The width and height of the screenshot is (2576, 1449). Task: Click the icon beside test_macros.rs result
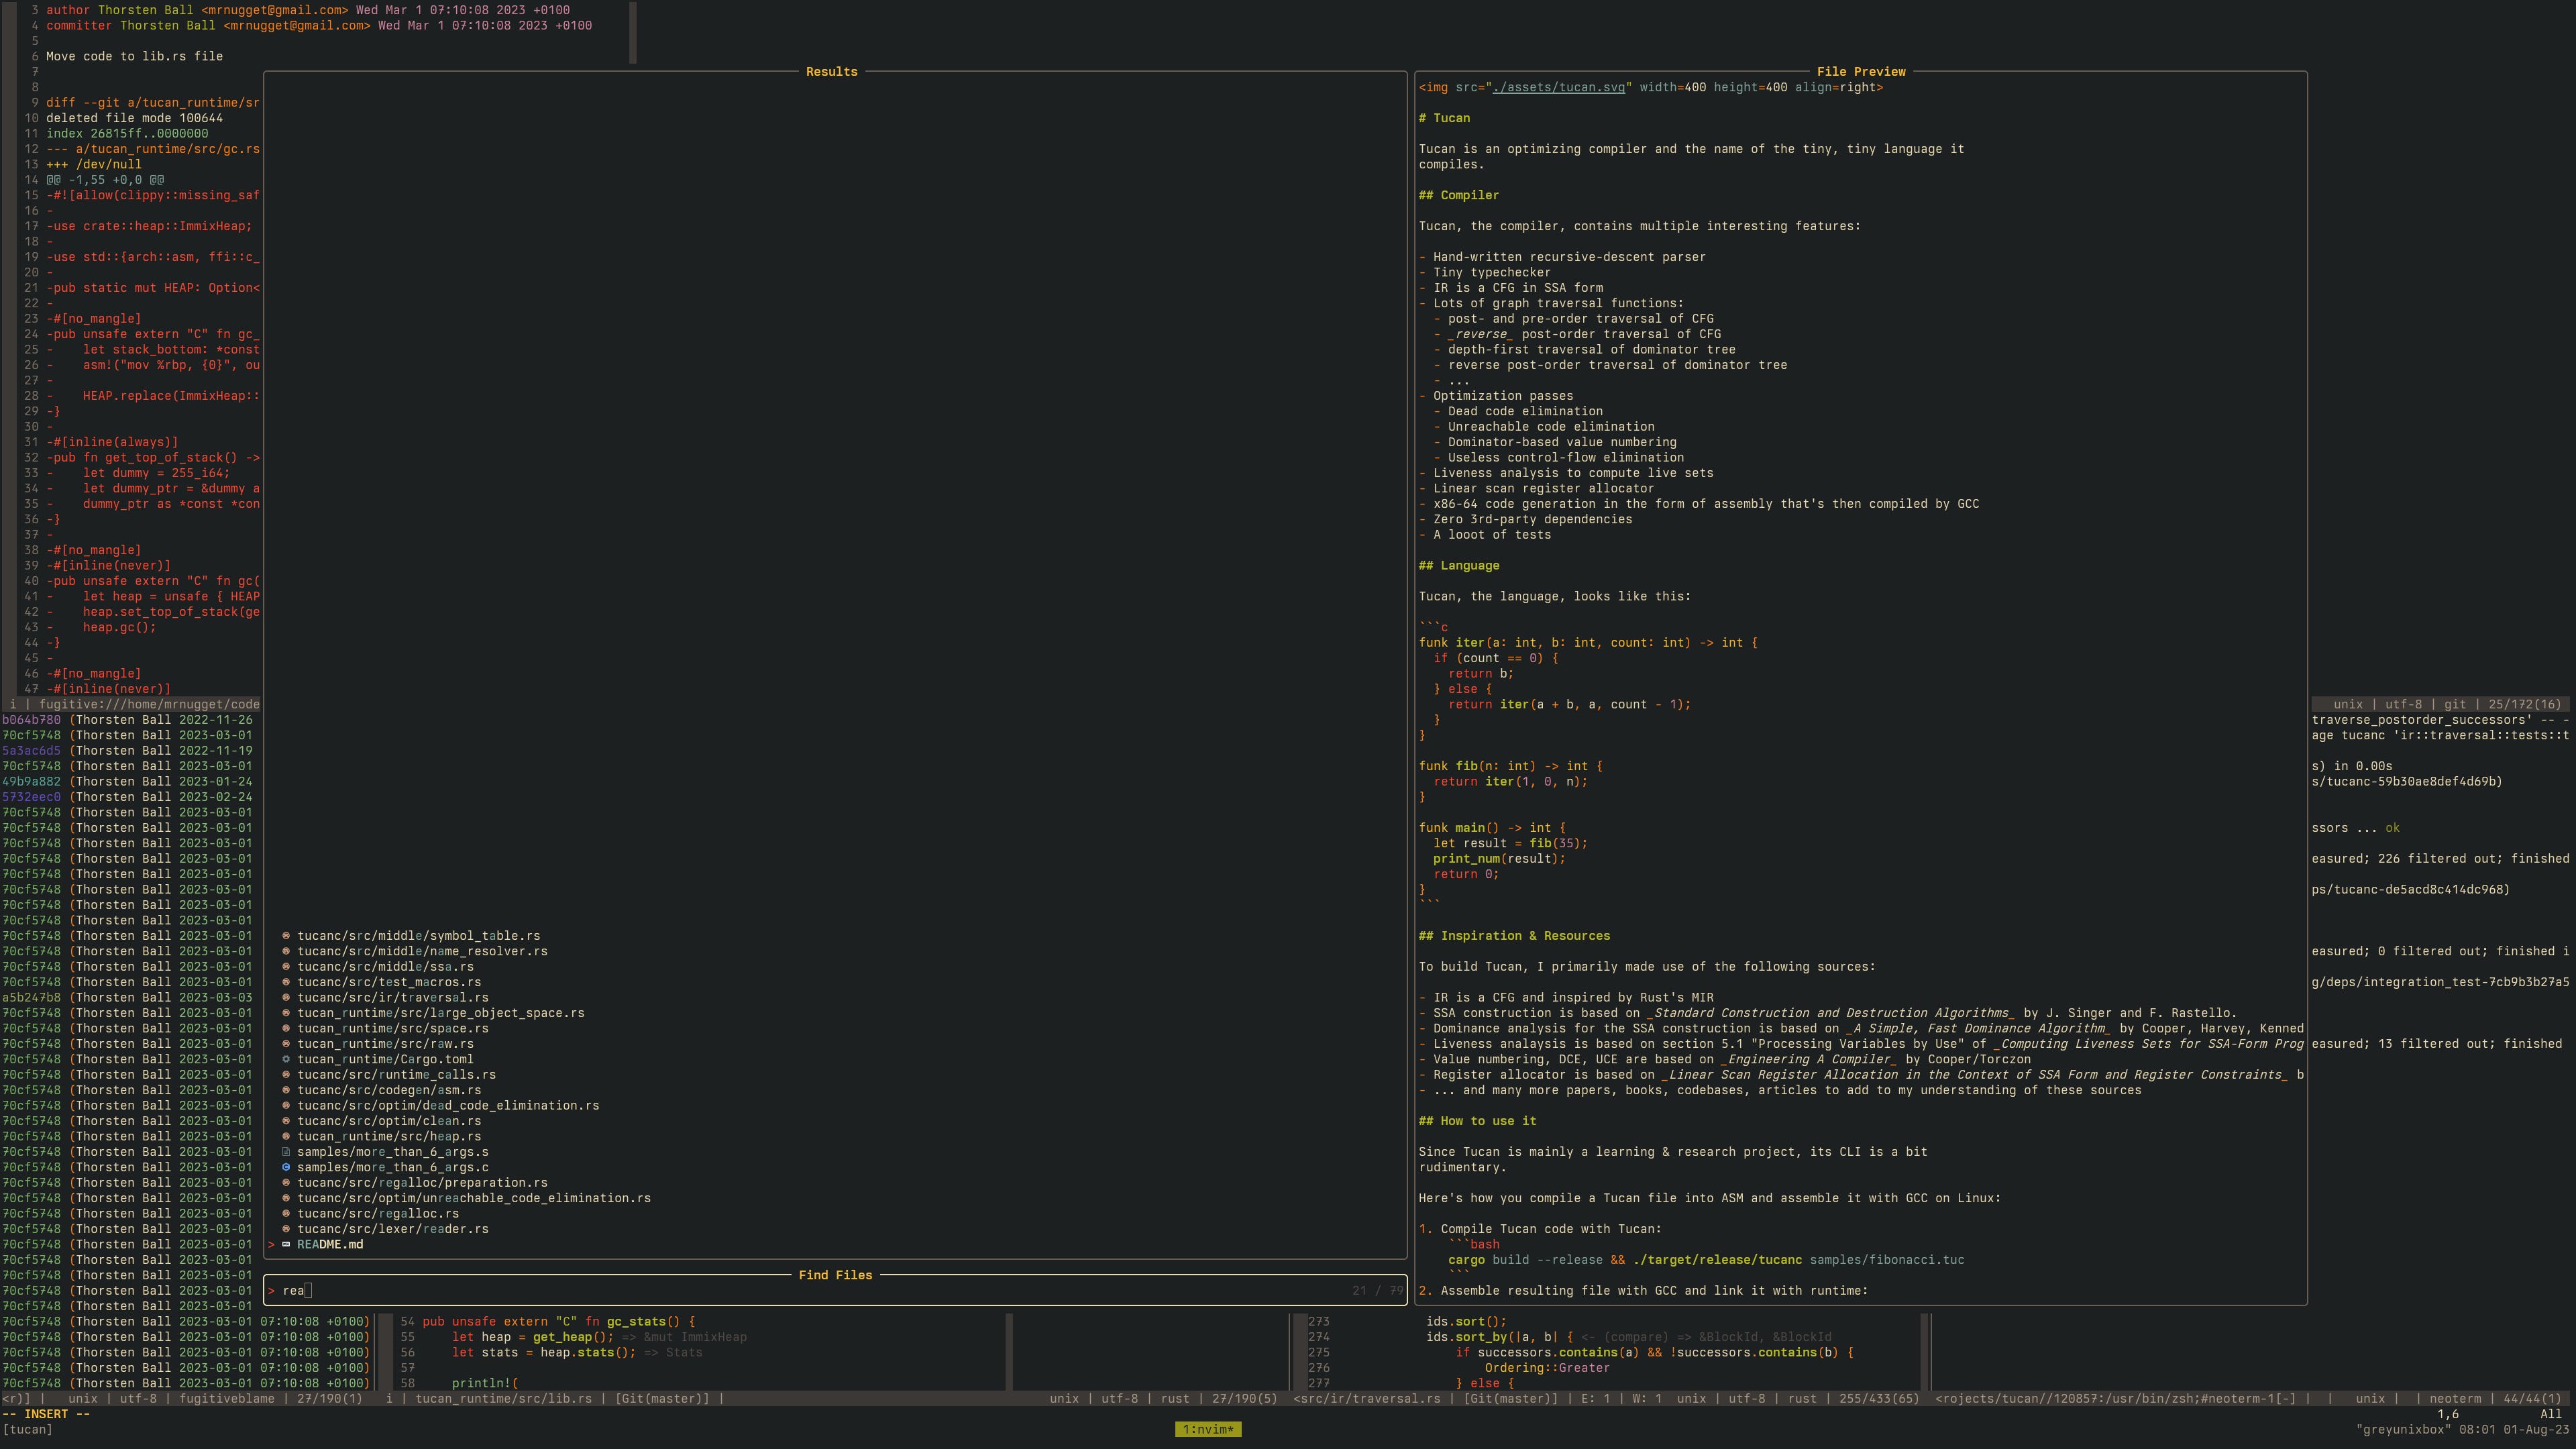[x=286, y=982]
